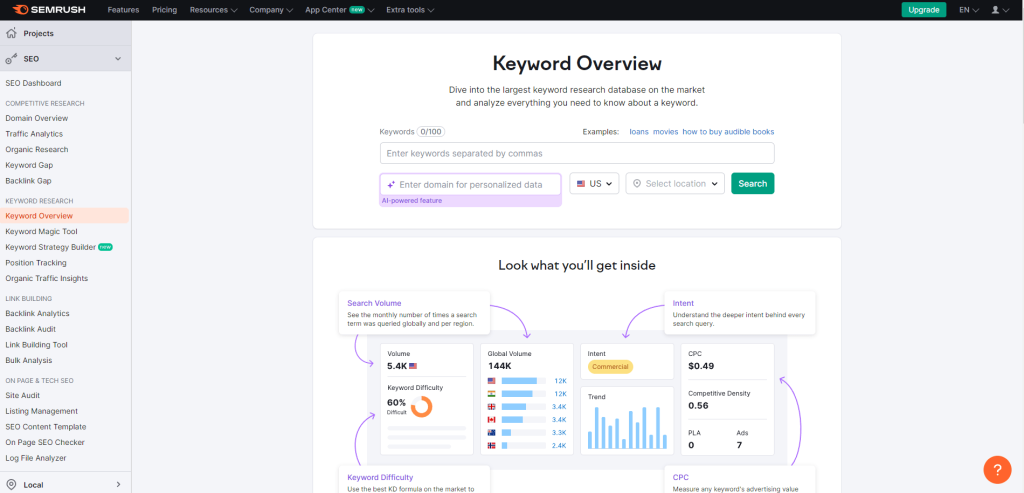Image resolution: width=1024 pixels, height=493 pixels.
Task: Click the green Upgrade button
Action: click(923, 10)
